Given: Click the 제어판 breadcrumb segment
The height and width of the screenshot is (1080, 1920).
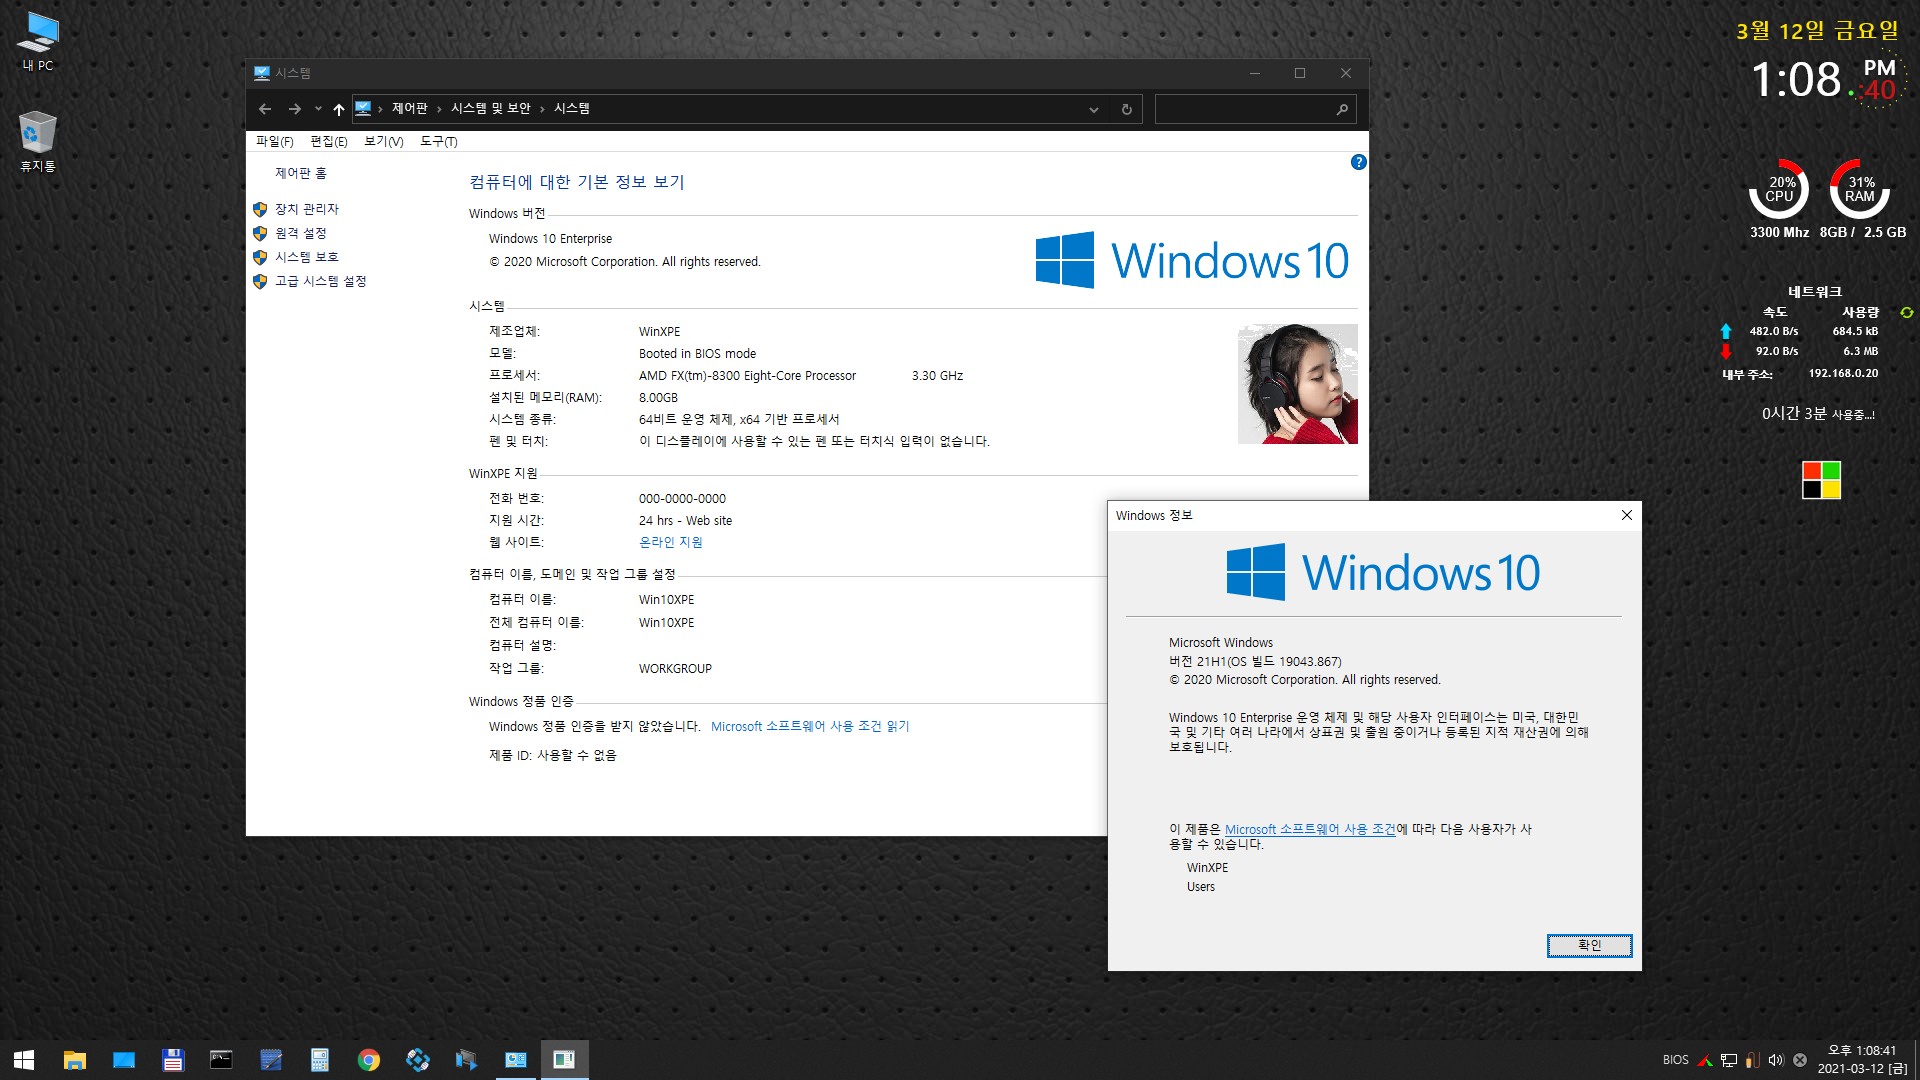Looking at the screenshot, I should pos(409,109).
